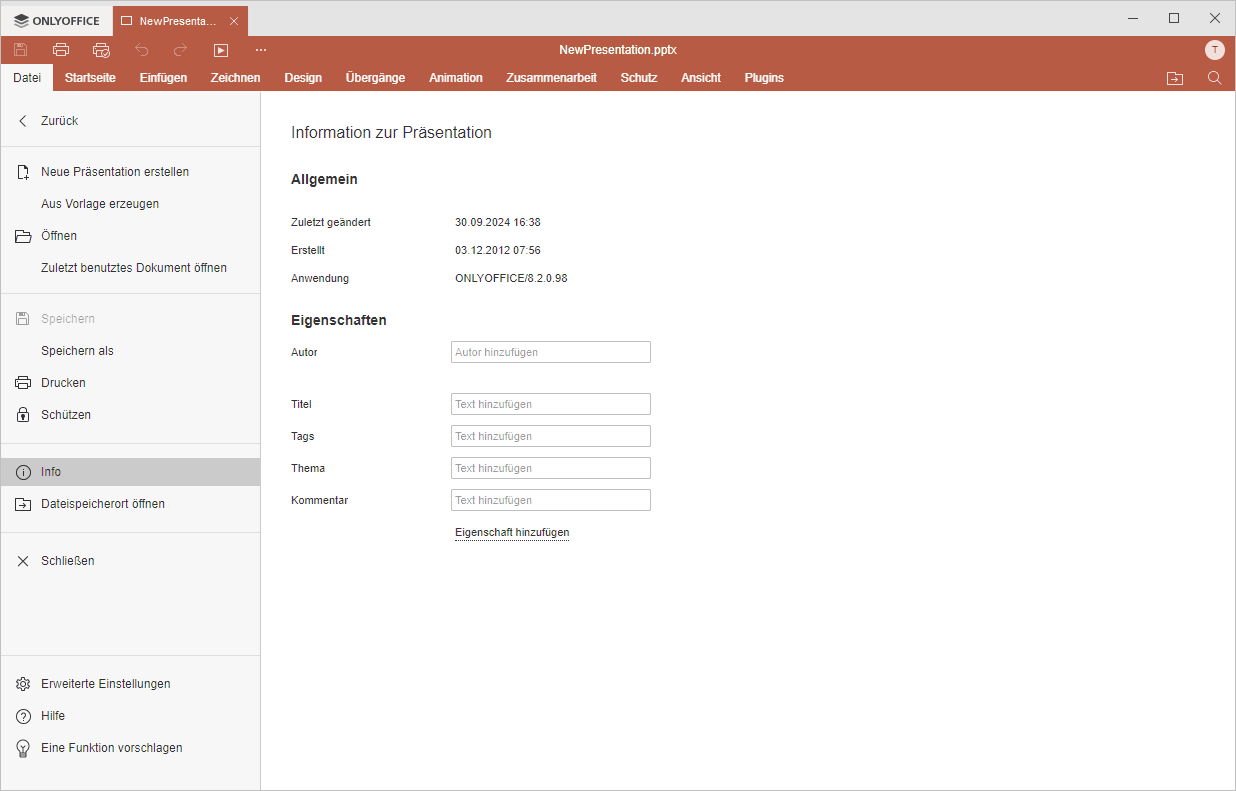This screenshot has height=791, width=1236.
Task: Open the Plugins tab
Action: (764, 78)
